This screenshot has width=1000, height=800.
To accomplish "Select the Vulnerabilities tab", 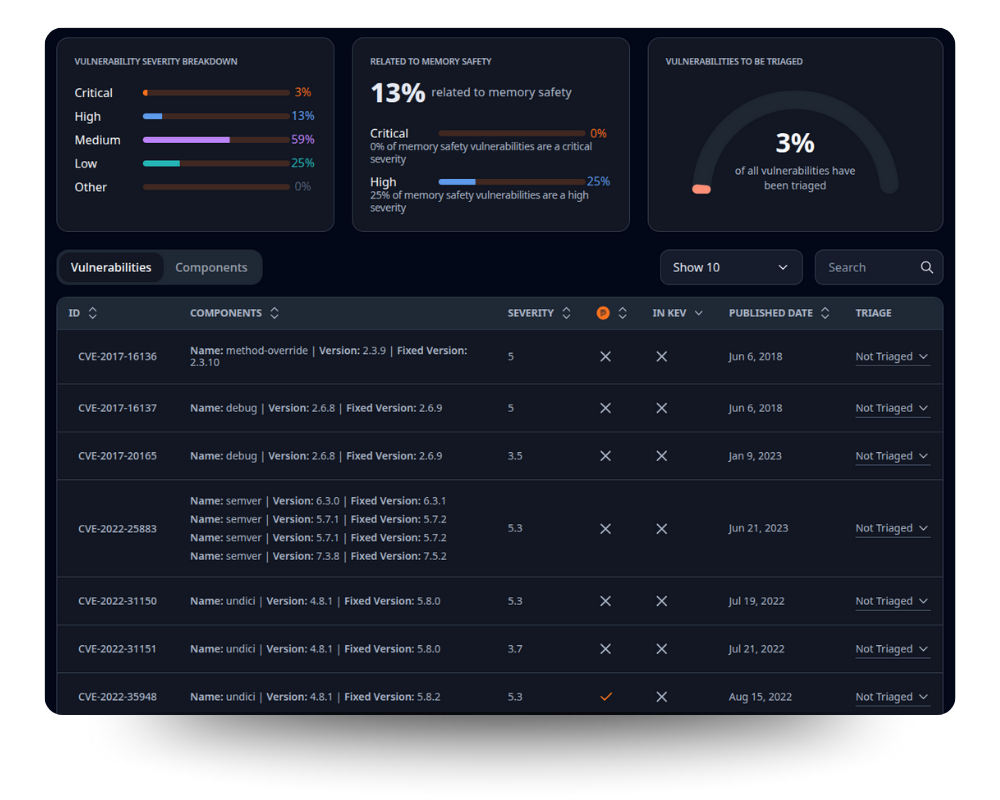I will click(x=110, y=267).
